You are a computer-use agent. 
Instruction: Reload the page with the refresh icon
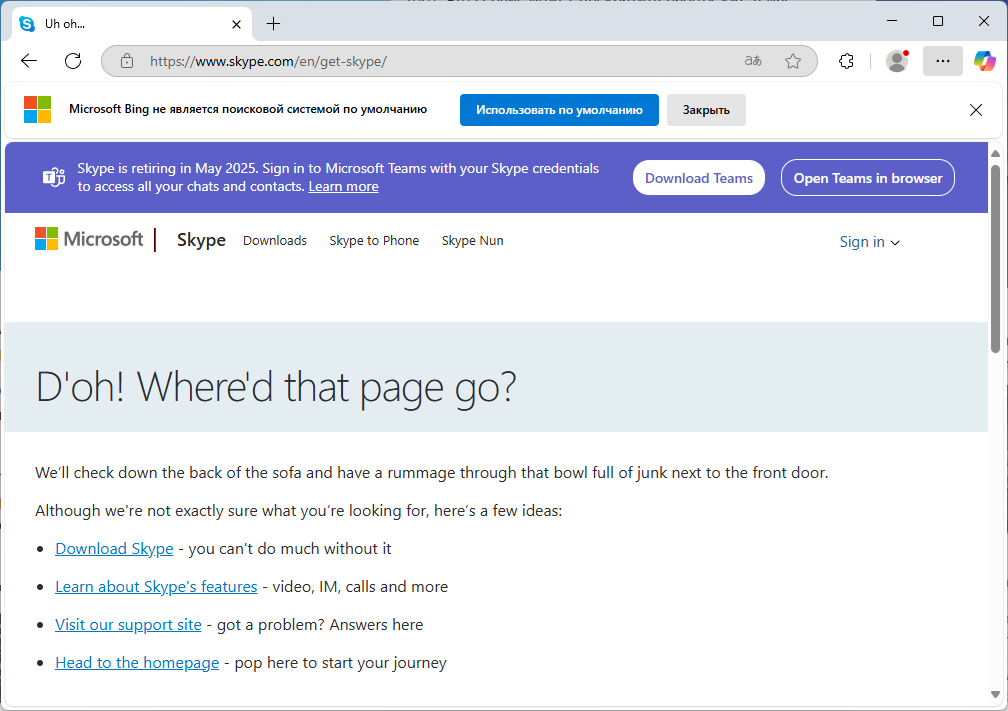pos(73,61)
